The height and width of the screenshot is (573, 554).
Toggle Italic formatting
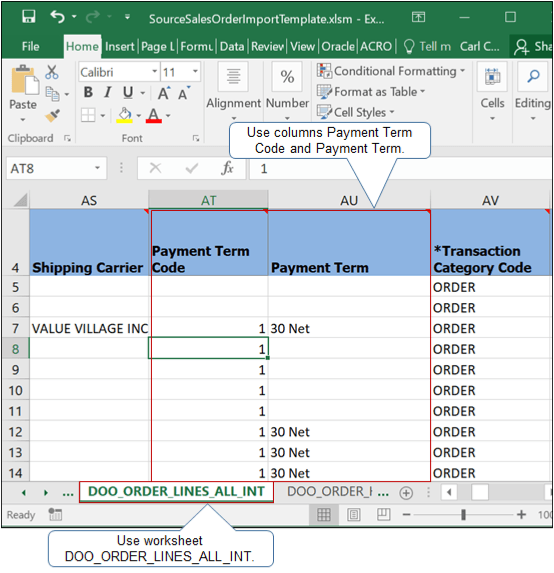click(x=107, y=92)
